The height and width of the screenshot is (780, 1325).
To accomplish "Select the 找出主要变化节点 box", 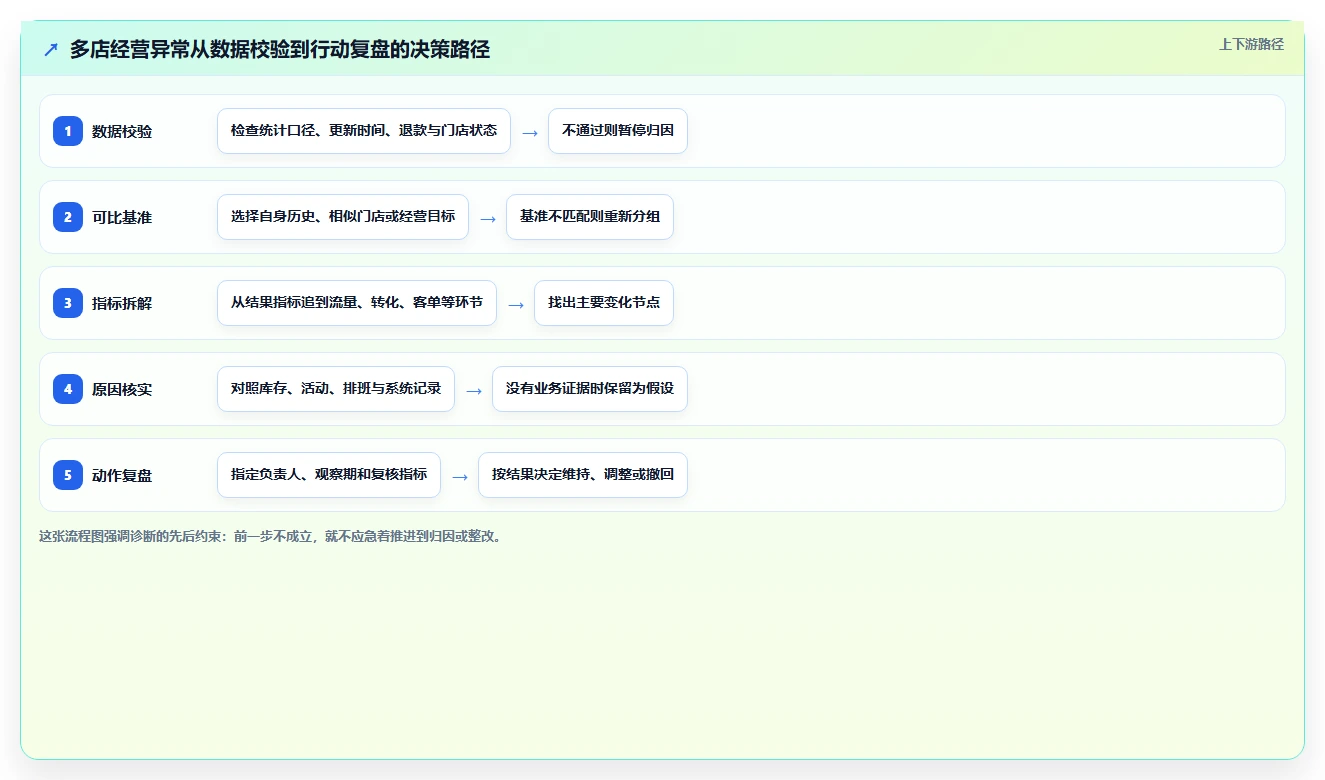I will [x=604, y=303].
